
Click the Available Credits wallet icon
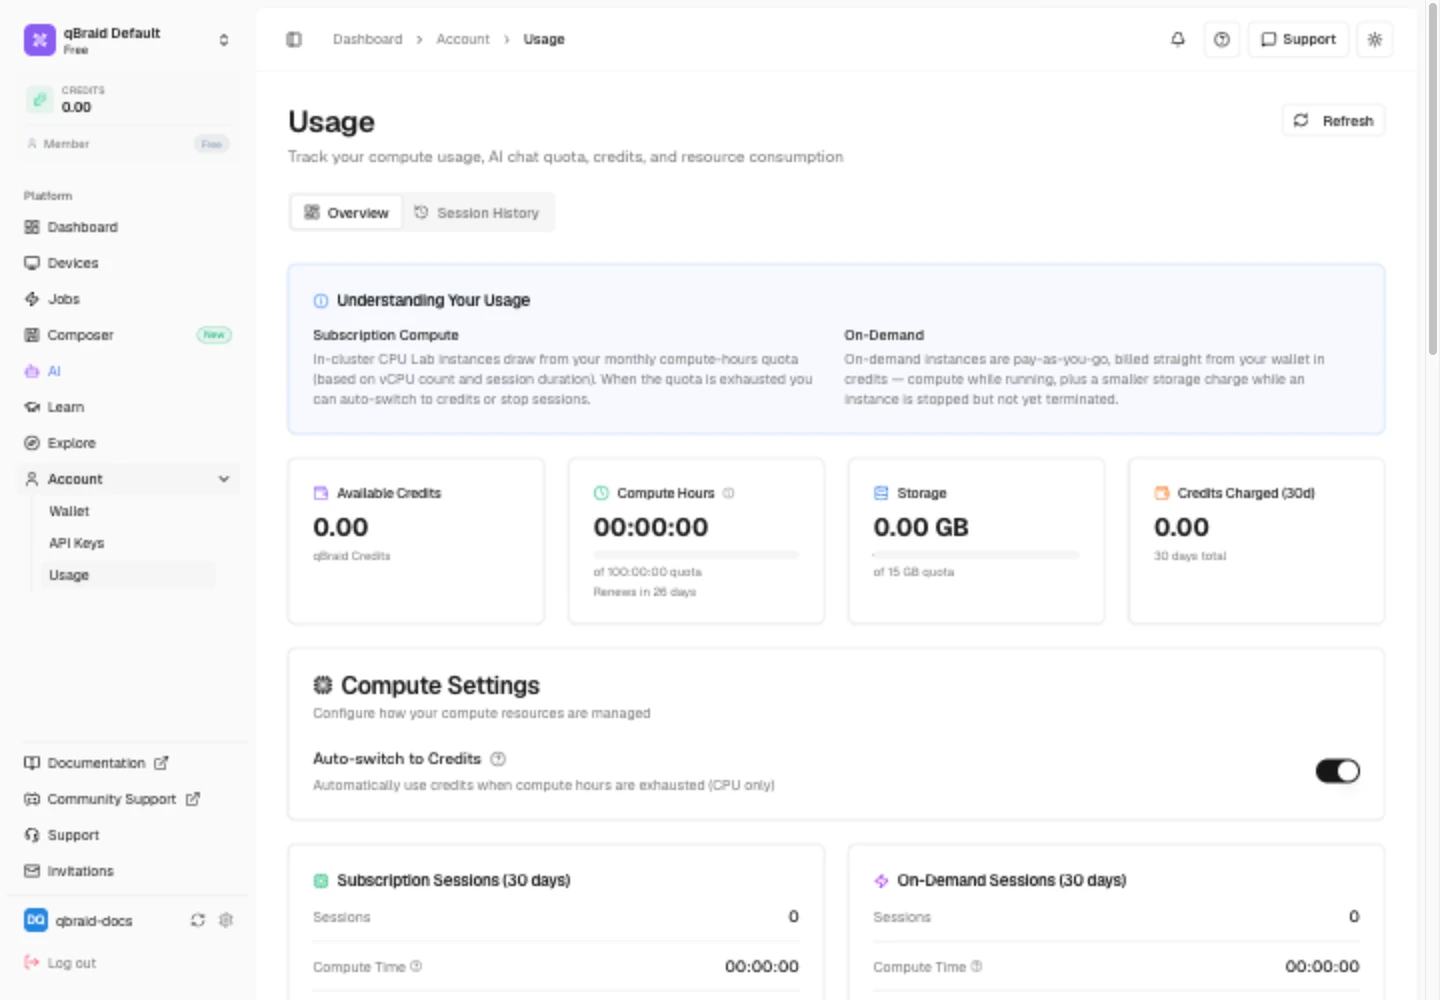(x=321, y=493)
